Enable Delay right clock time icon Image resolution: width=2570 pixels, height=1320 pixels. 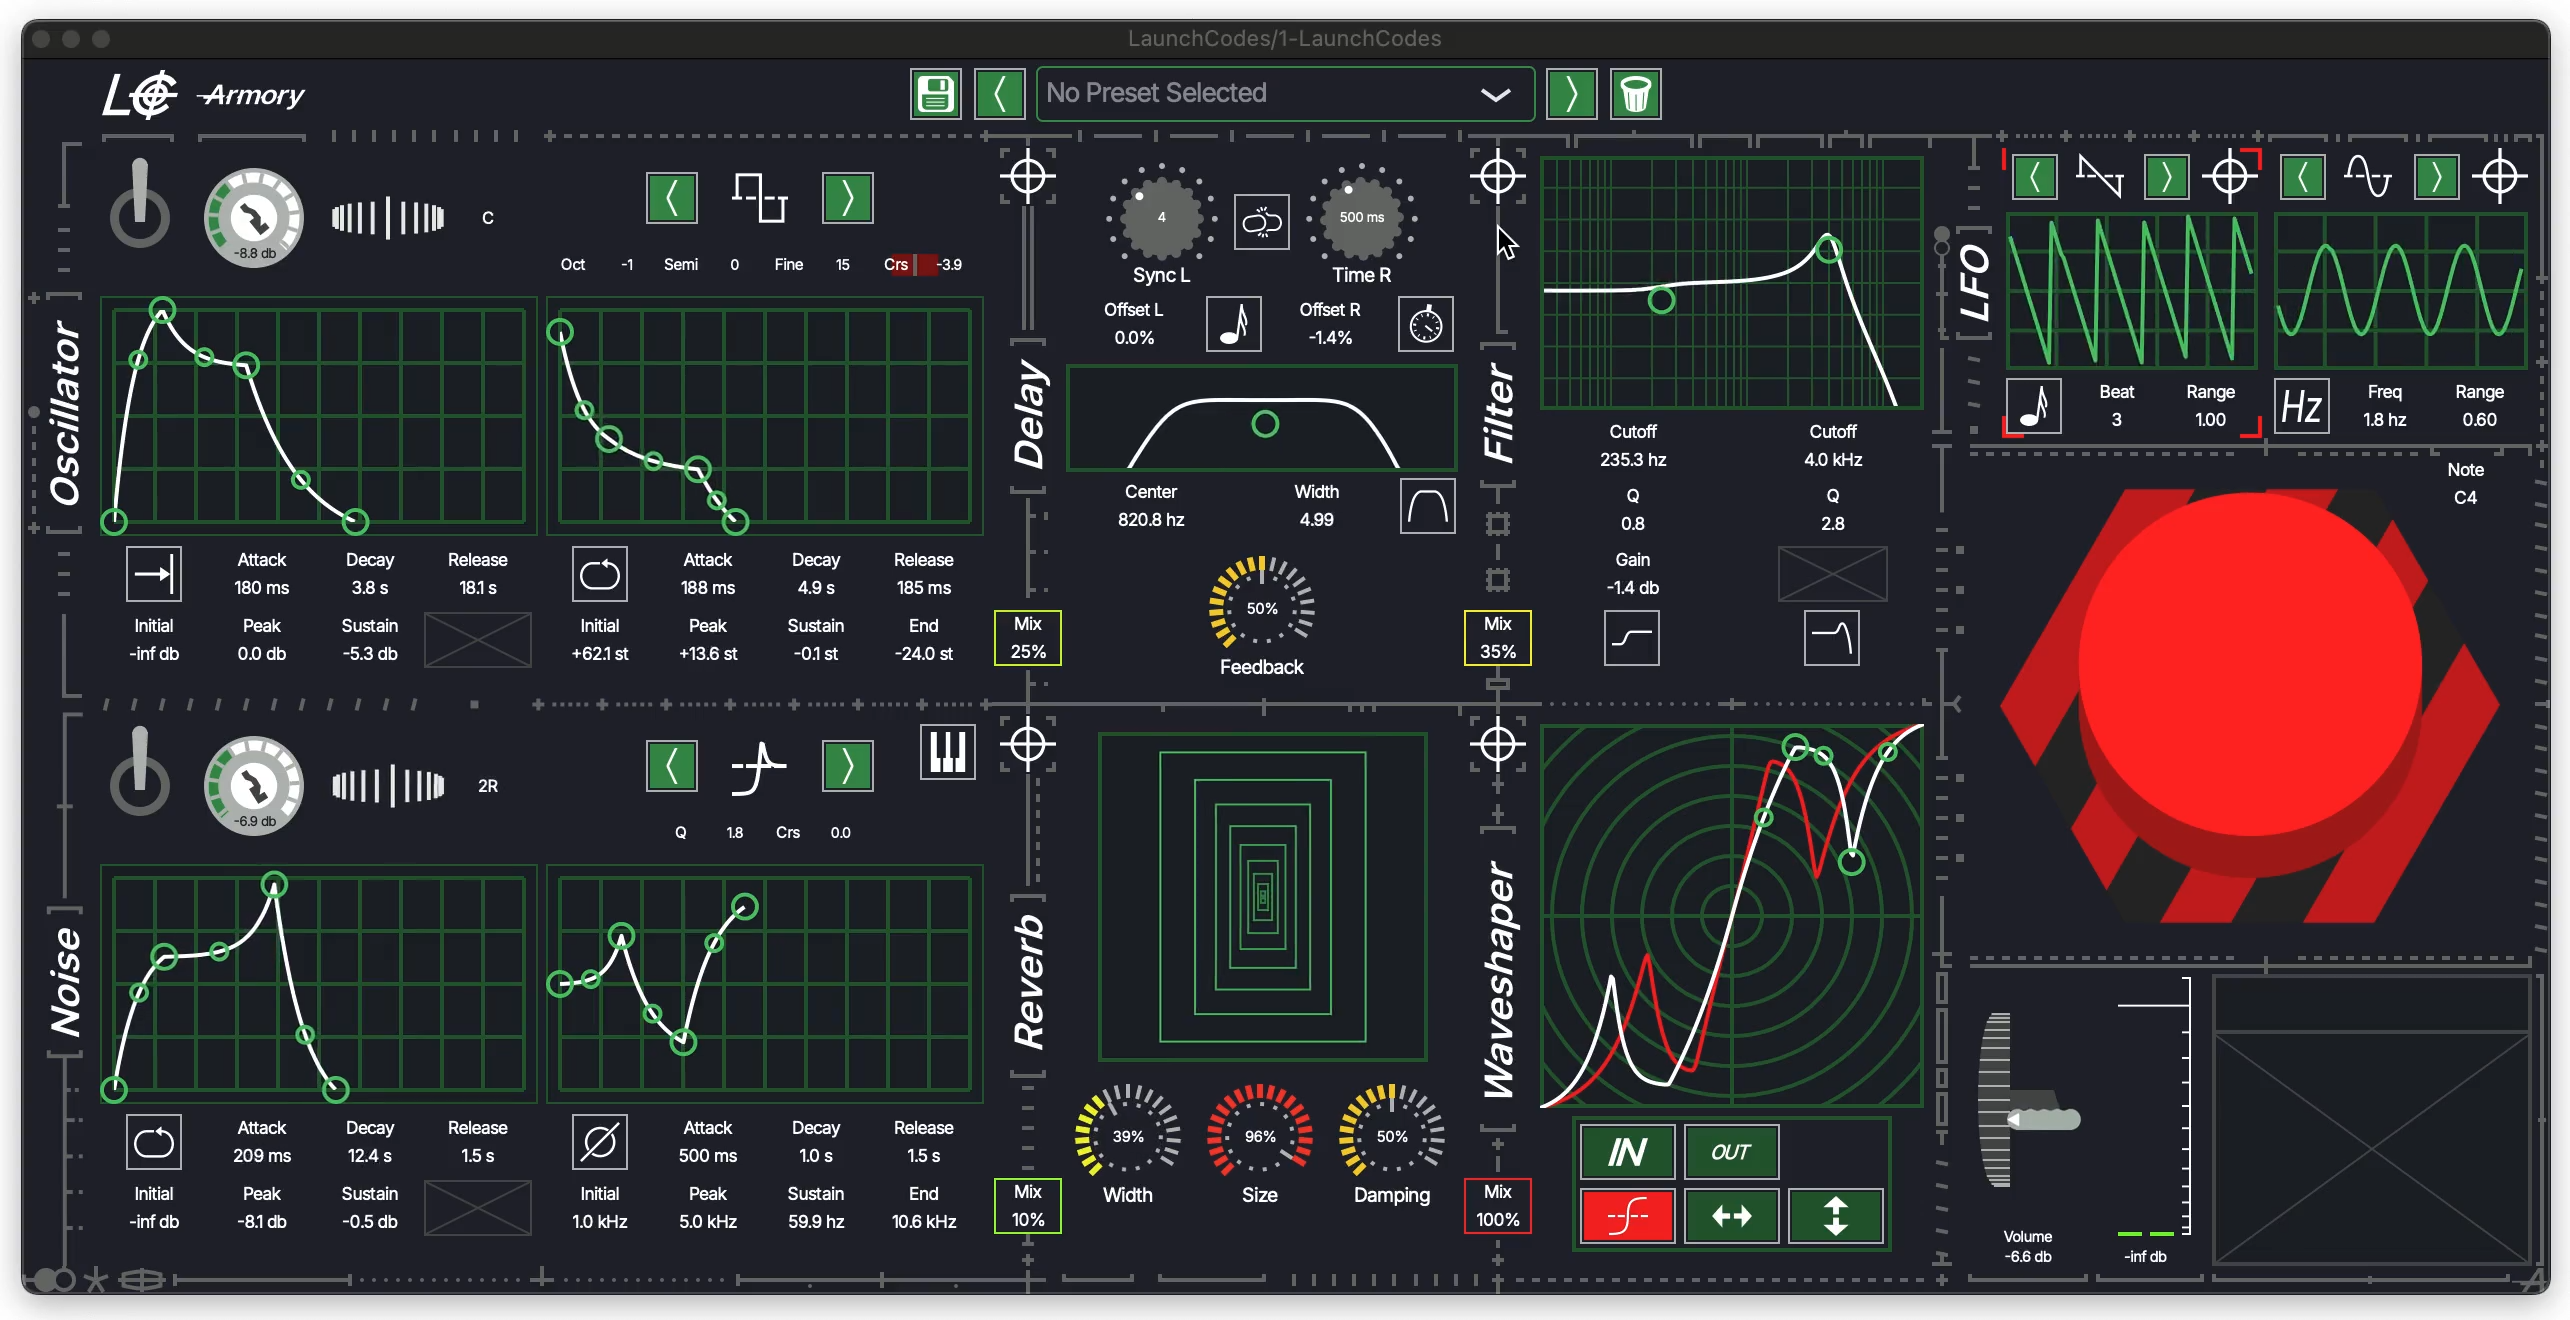coord(1426,324)
